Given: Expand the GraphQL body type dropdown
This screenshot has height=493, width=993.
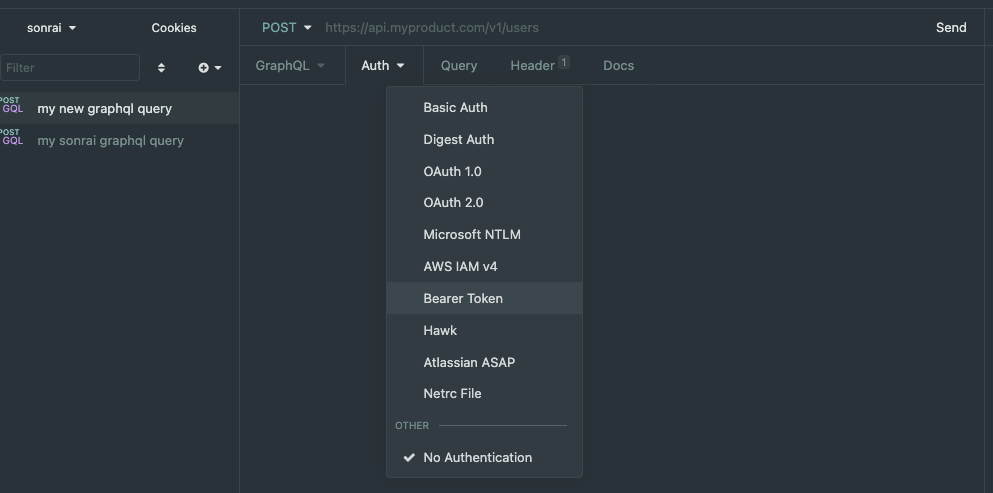Looking at the screenshot, I should [x=290, y=66].
